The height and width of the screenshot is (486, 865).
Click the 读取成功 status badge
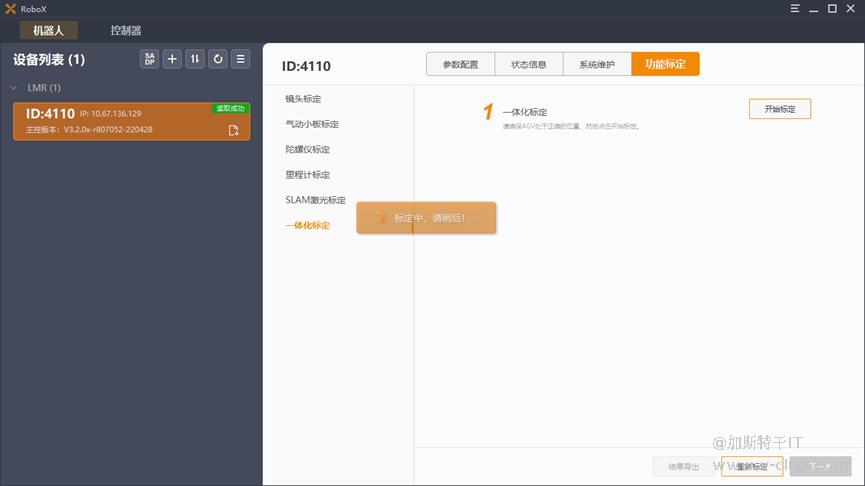point(230,108)
